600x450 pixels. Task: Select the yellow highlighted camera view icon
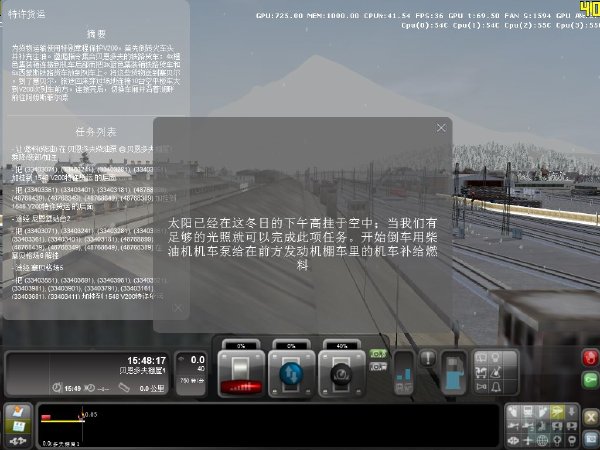(557, 412)
